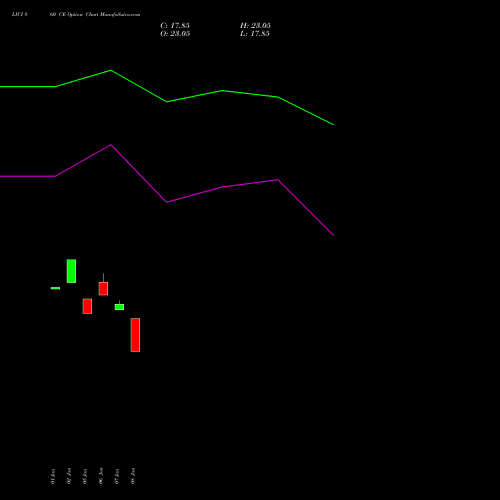
Task: Click the large red candle for 08 Jan
Action: pyautogui.click(x=135, y=335)
